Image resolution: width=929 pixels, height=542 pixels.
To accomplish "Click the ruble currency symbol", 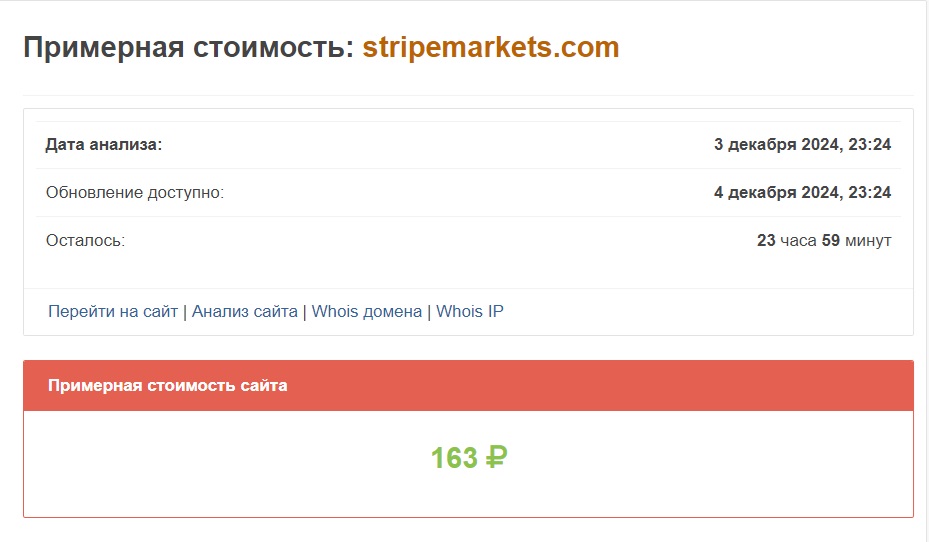I will click(497, 457).
